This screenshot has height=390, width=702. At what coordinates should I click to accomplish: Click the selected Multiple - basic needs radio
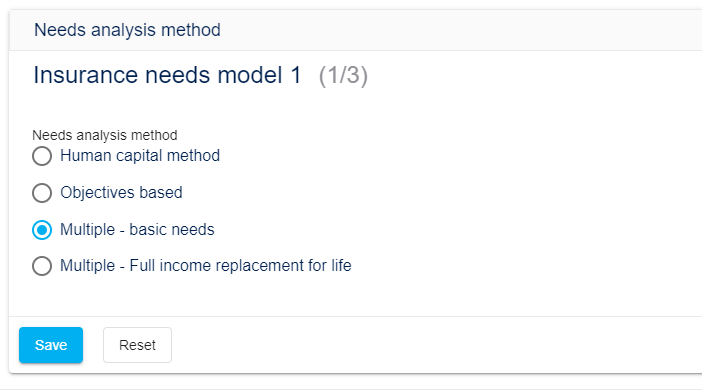click(42, 230)
